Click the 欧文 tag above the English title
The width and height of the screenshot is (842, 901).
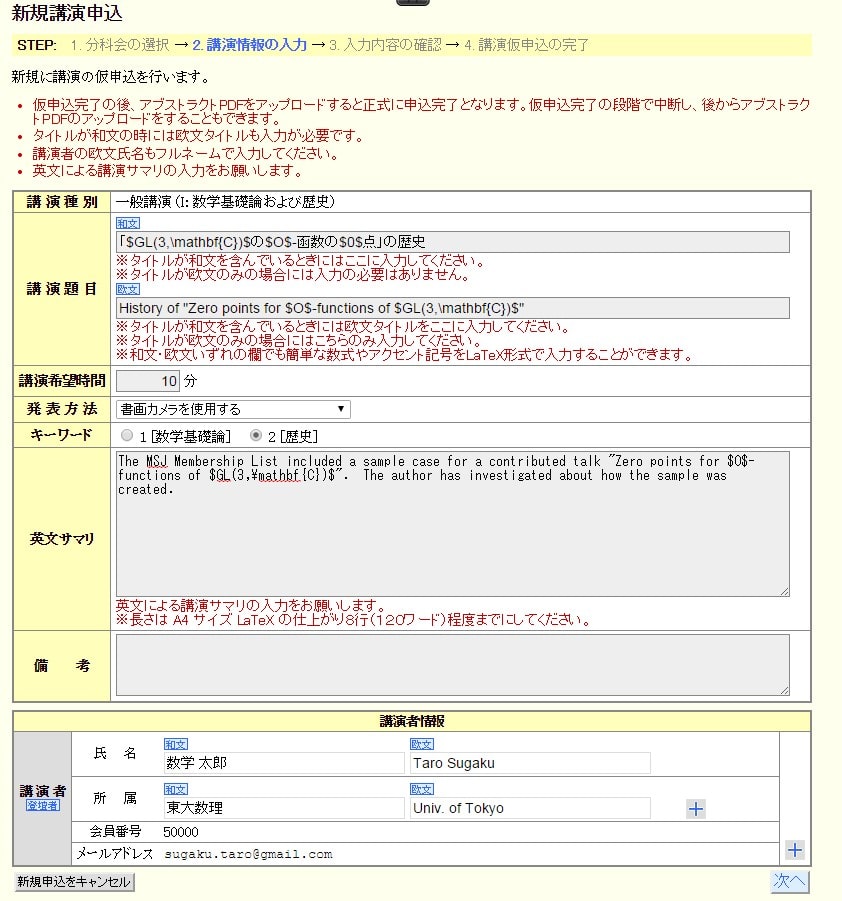click(x=128, y=289)
